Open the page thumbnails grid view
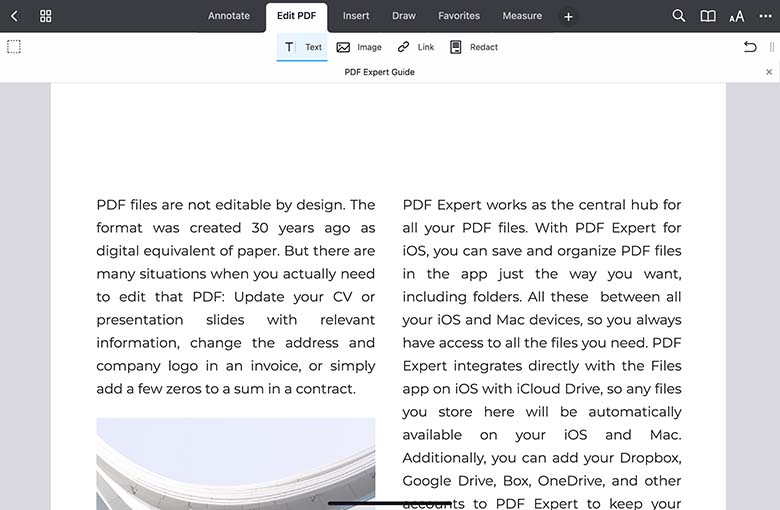The width and height of the screenshot is (780, 510). 45,16
